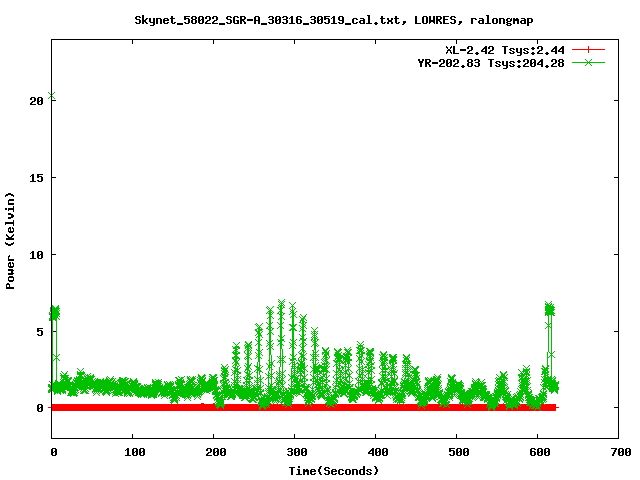The image size is (640, 480).
Task: Click the isolated green data point near 20 Kelvin
Action: (51, 96)
